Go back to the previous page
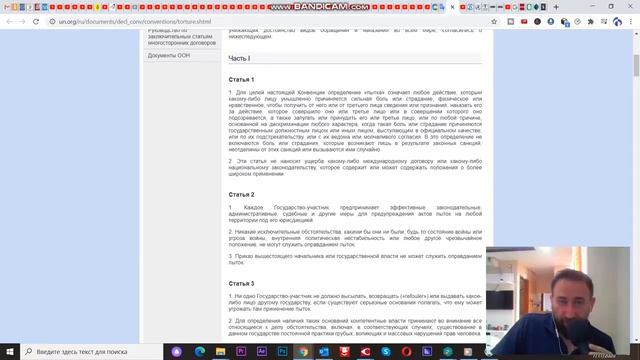 [9, 22]
